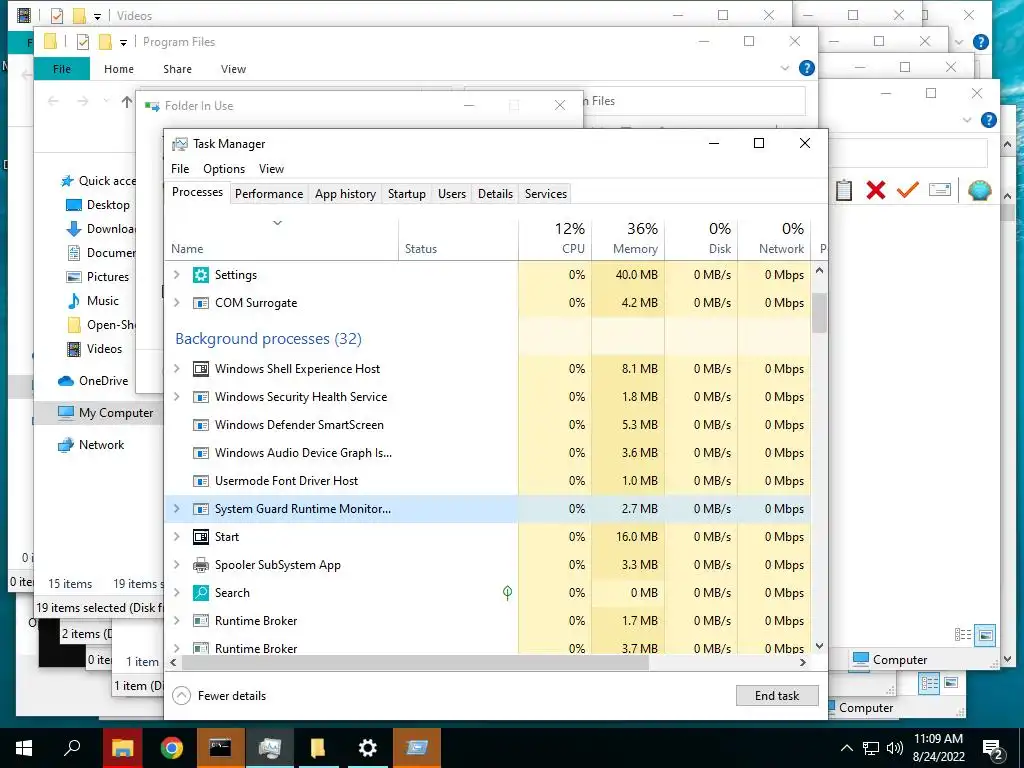Click the COM Surrogate process icon
Viewport: 1024px width, 768px height.
(x=200, y=303)
